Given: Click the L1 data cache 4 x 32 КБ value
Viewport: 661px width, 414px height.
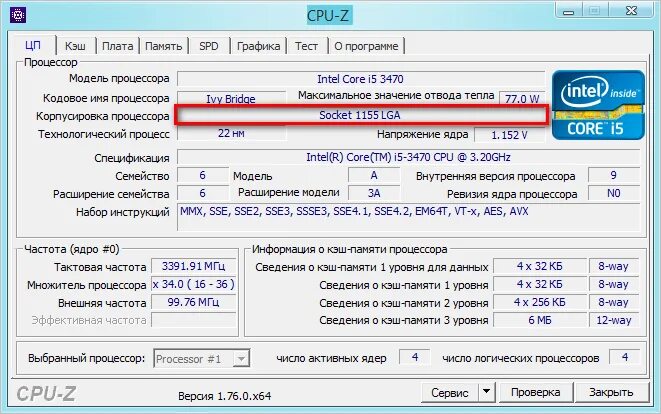Looking at the screenshot, I should (540, 266).
